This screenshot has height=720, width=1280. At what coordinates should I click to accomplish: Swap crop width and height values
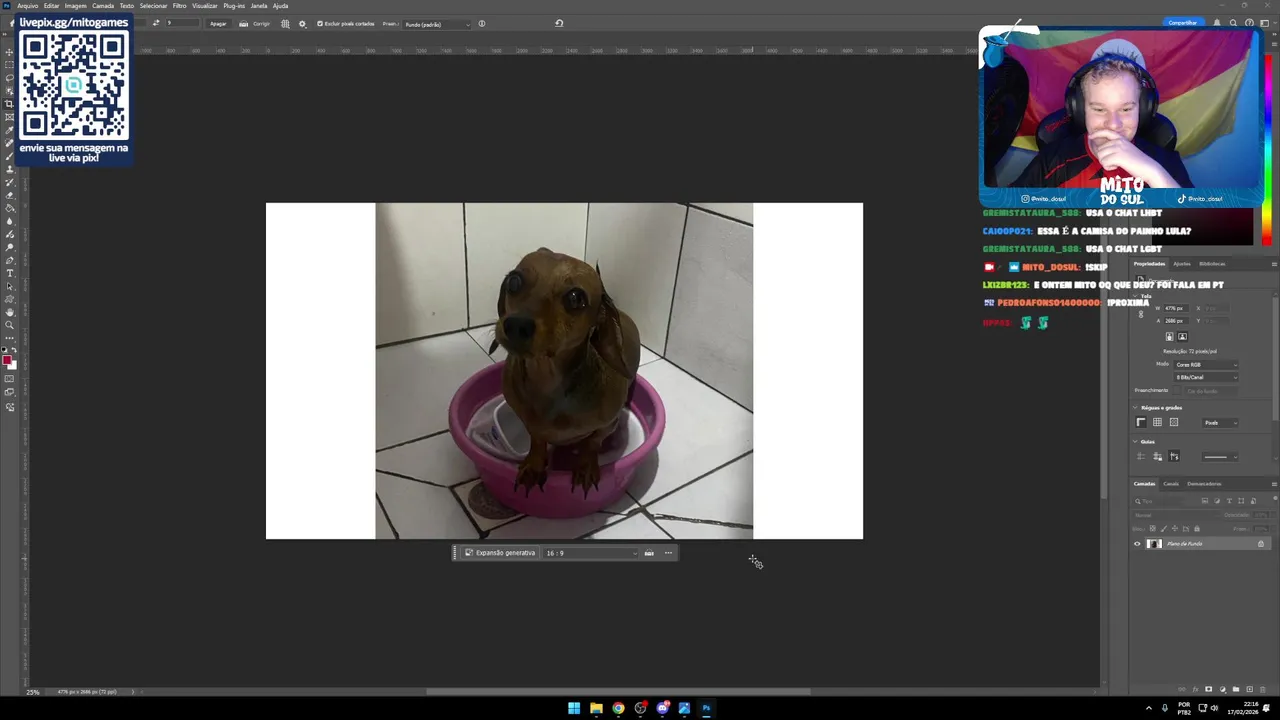coord(156,23)
